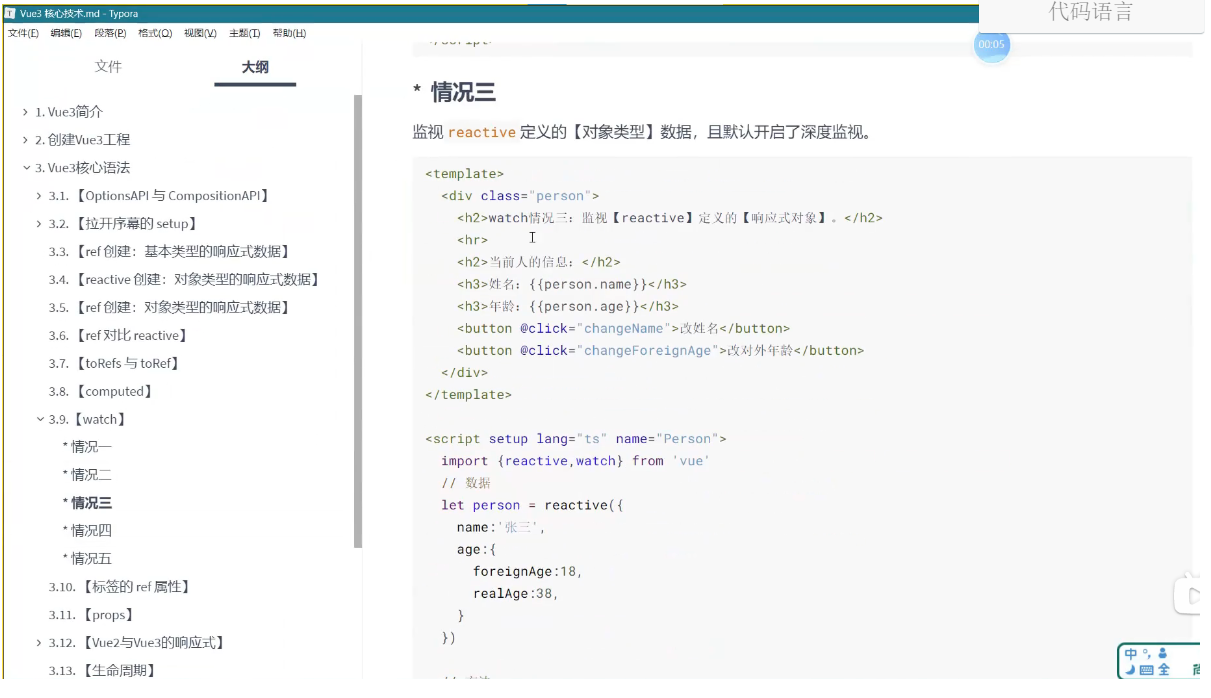Click the inline code word reactive
This screenshot has width=1211, height=698.
tap(482, 132)
